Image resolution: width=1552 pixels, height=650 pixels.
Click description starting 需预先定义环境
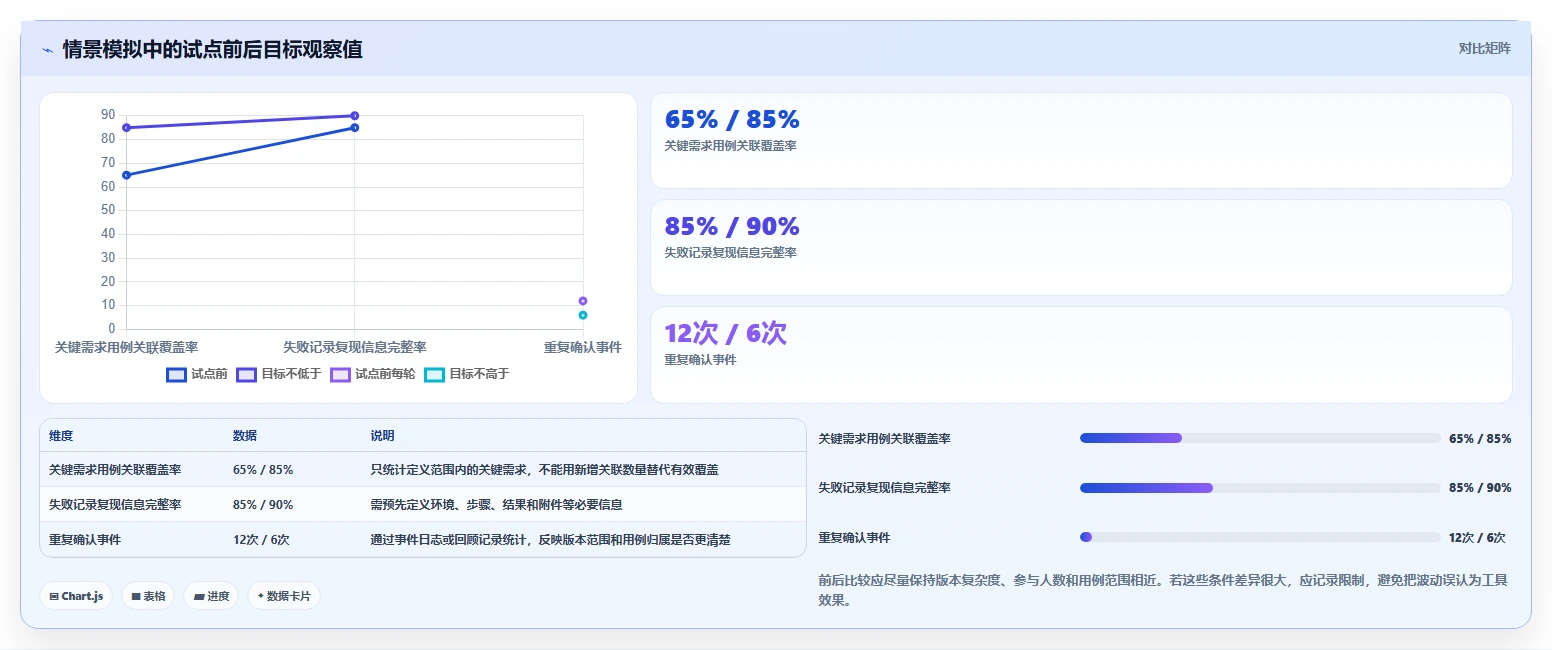pyautogui.click(x=497, y=504)
